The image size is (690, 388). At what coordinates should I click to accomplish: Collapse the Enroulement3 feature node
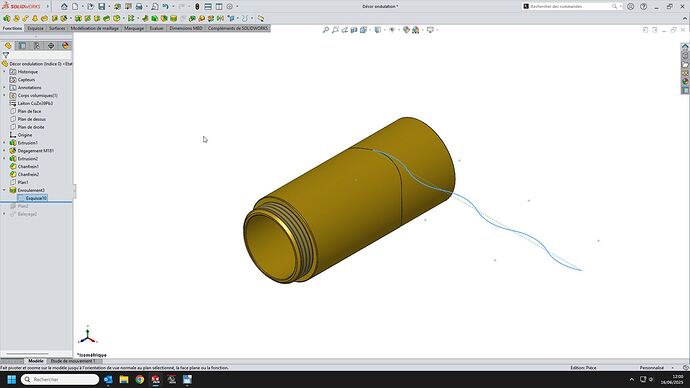click(4, 190)
